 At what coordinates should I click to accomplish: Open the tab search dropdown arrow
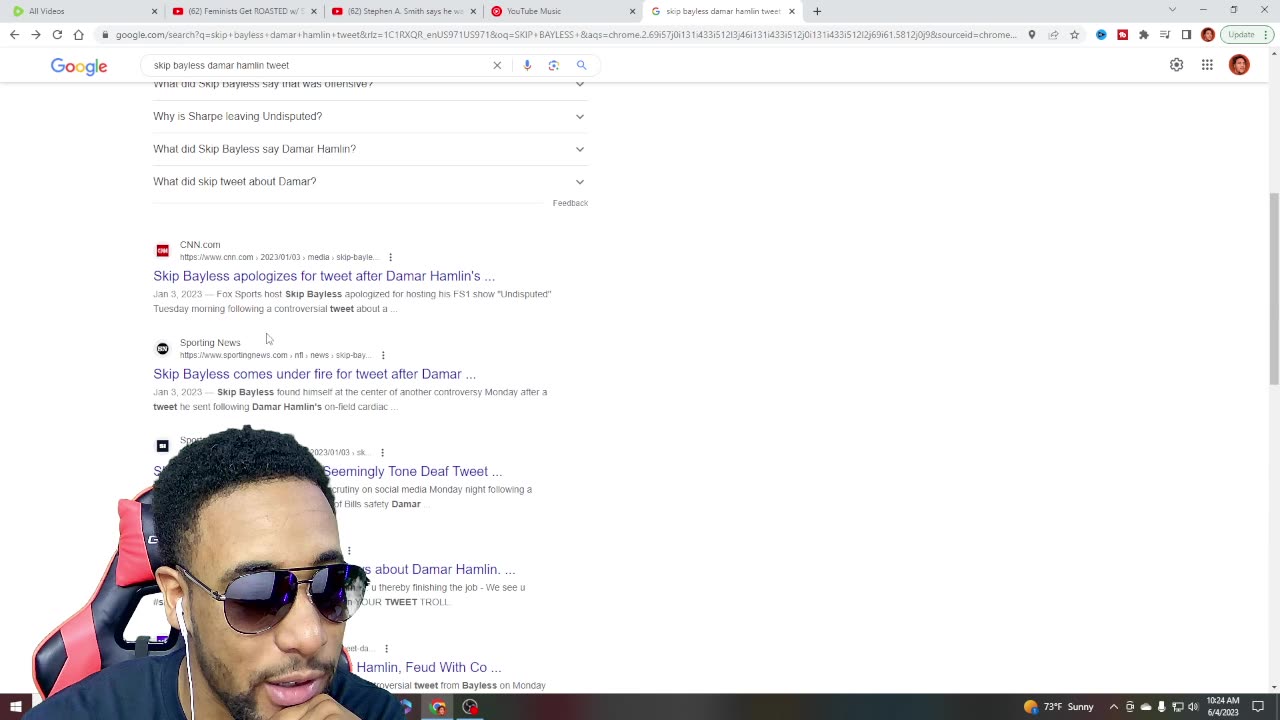click(x=1172, y=10)
